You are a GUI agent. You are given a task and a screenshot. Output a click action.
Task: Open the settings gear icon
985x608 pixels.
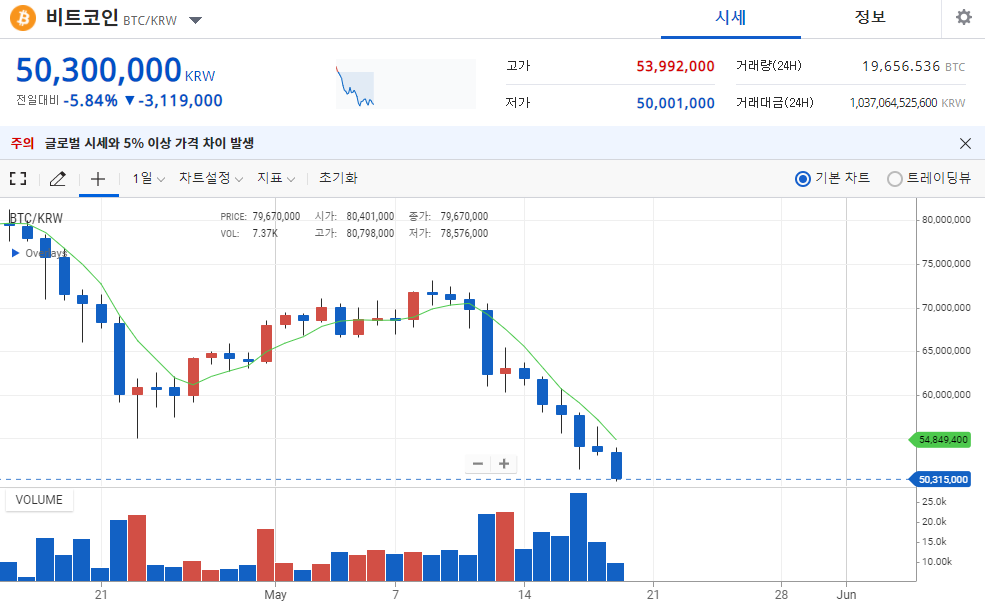coord(964,18)
